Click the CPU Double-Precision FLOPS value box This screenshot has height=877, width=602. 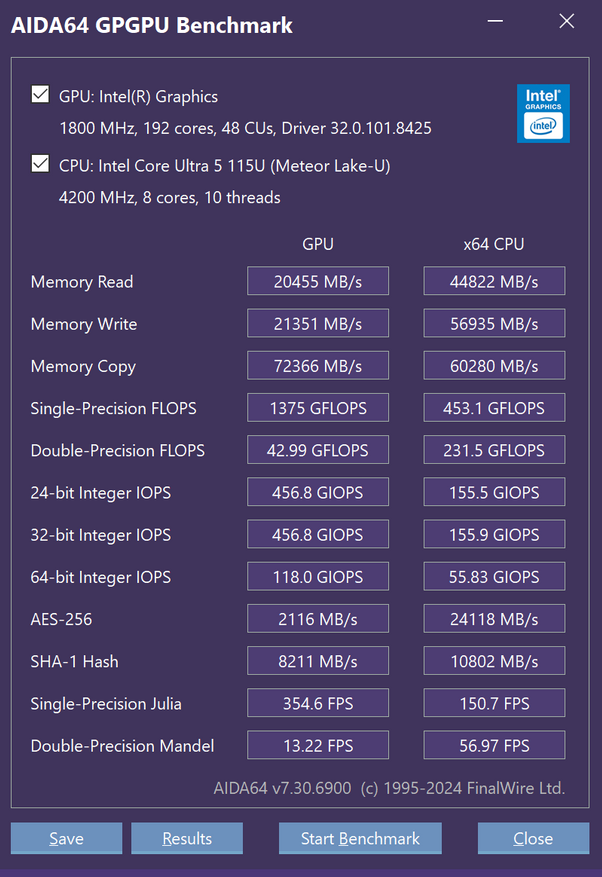point(494,450)
